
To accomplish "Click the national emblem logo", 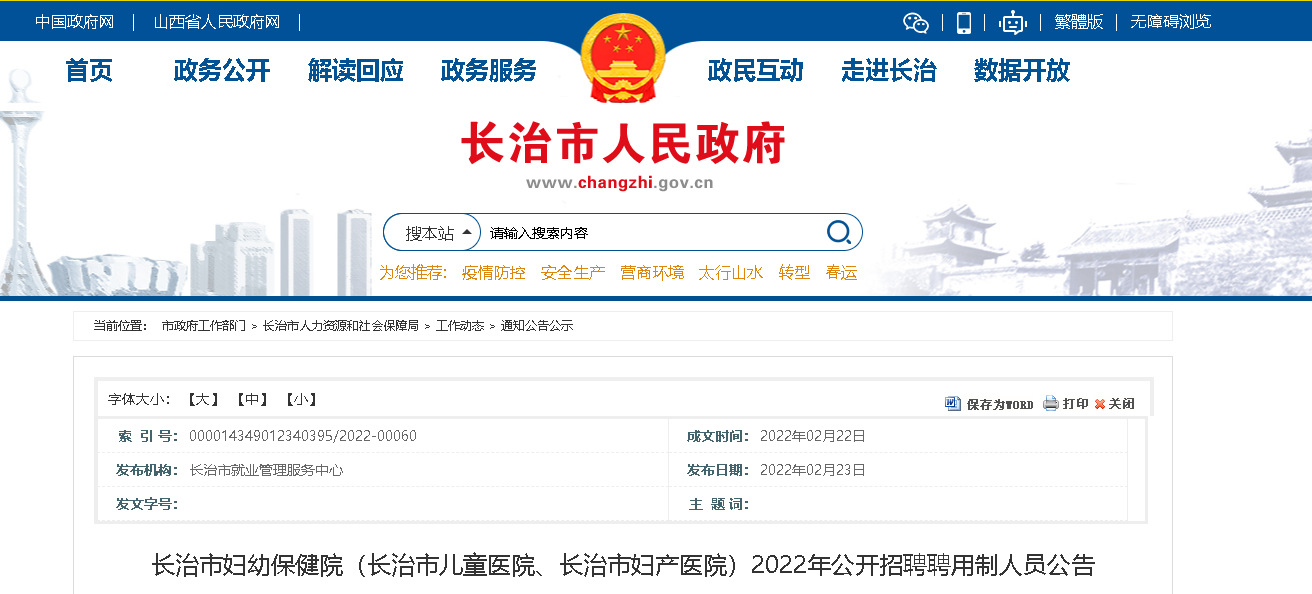I will [622, 58].
